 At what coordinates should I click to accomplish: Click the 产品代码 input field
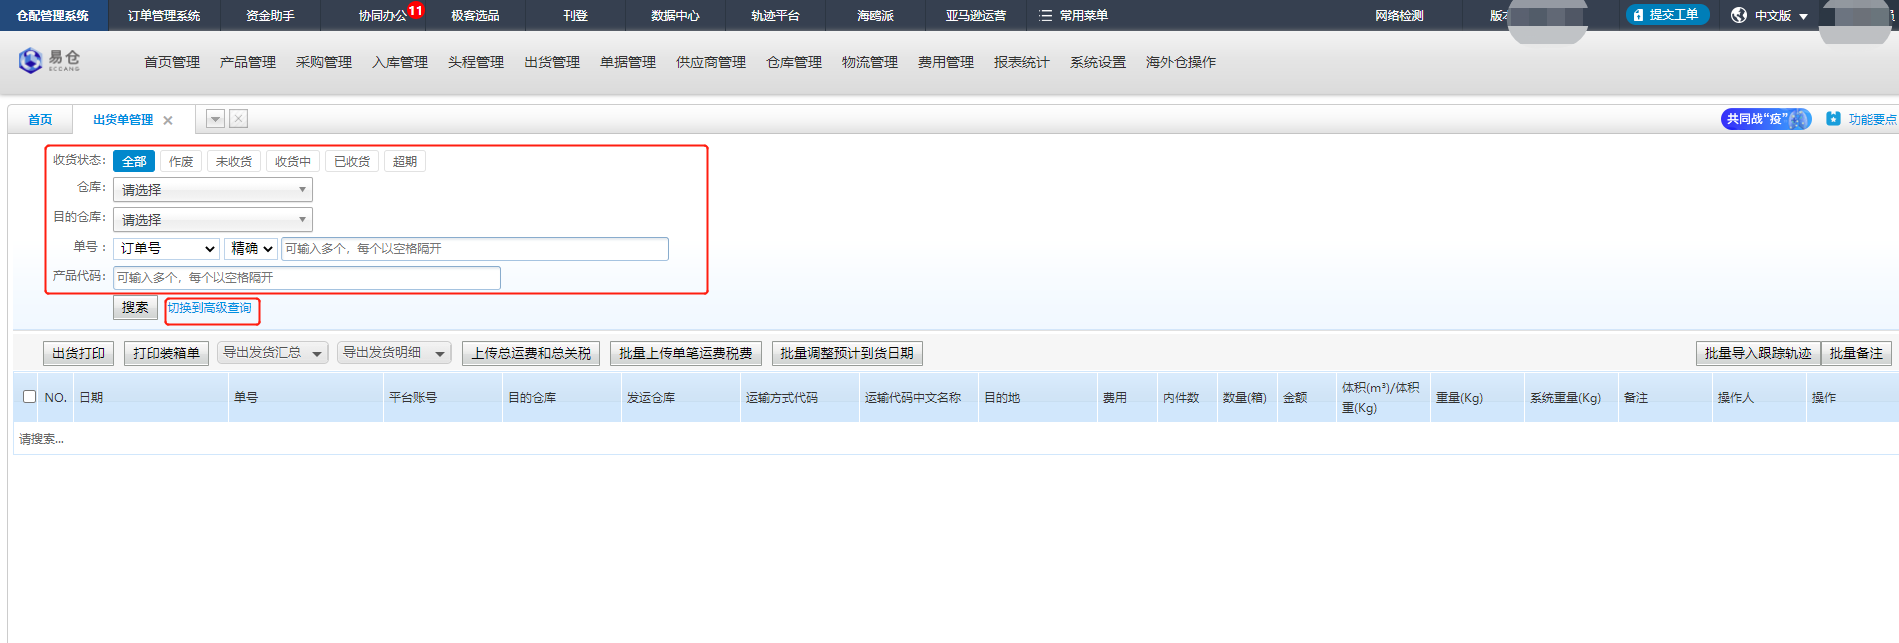coord(307,278)
